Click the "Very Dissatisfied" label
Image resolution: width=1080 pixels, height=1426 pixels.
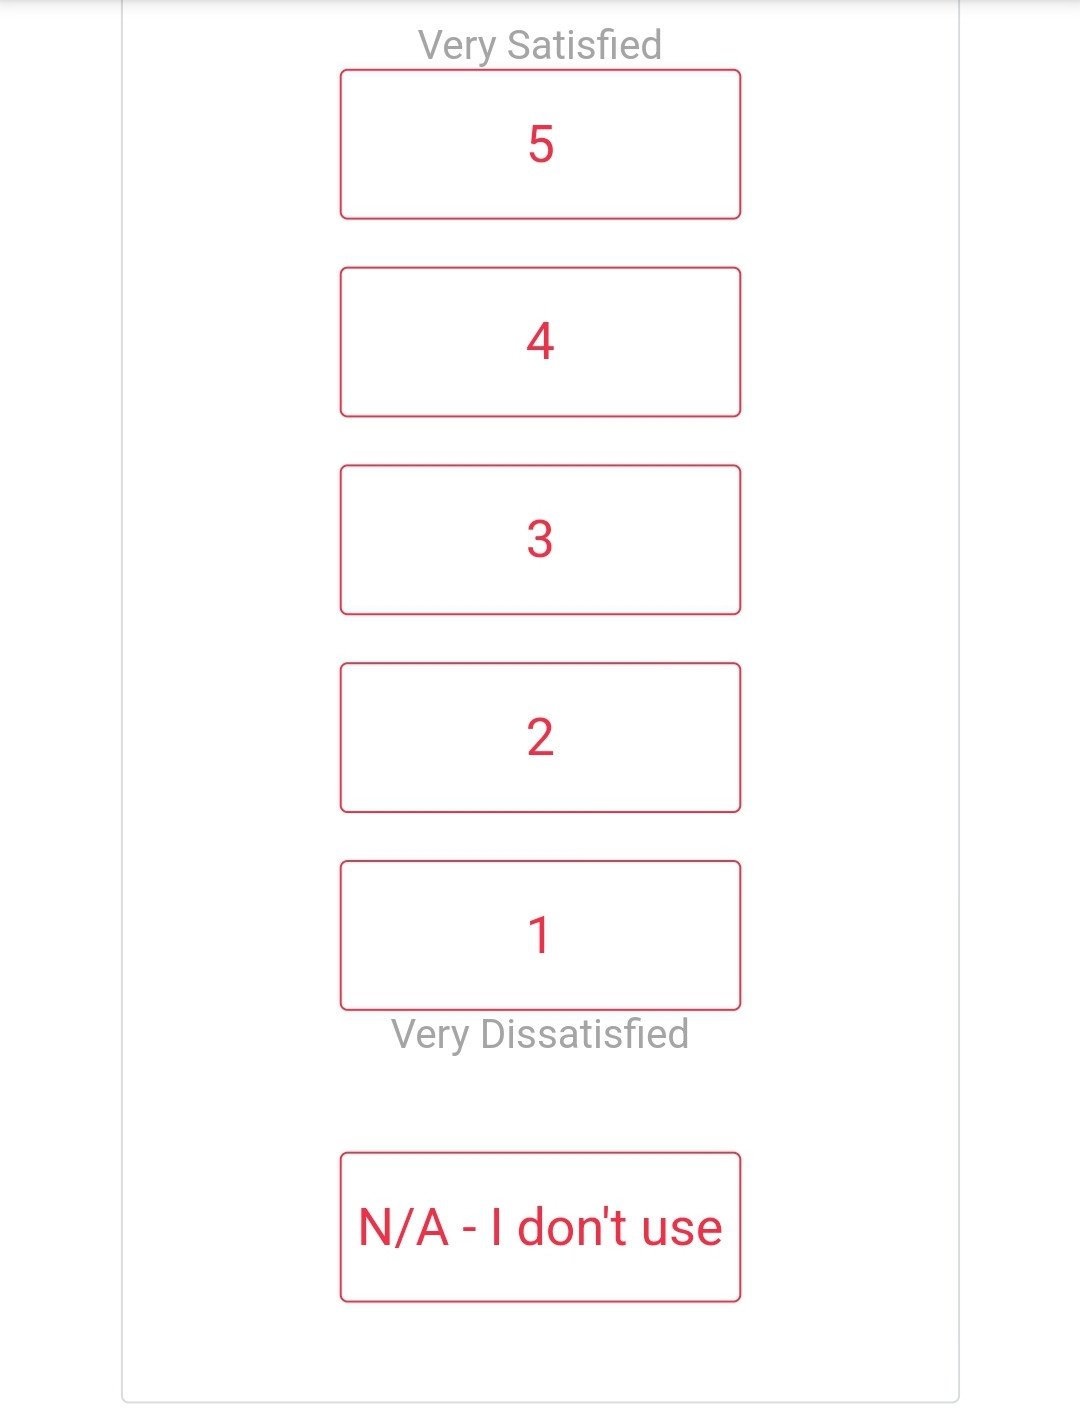[x=540, y=1034]
